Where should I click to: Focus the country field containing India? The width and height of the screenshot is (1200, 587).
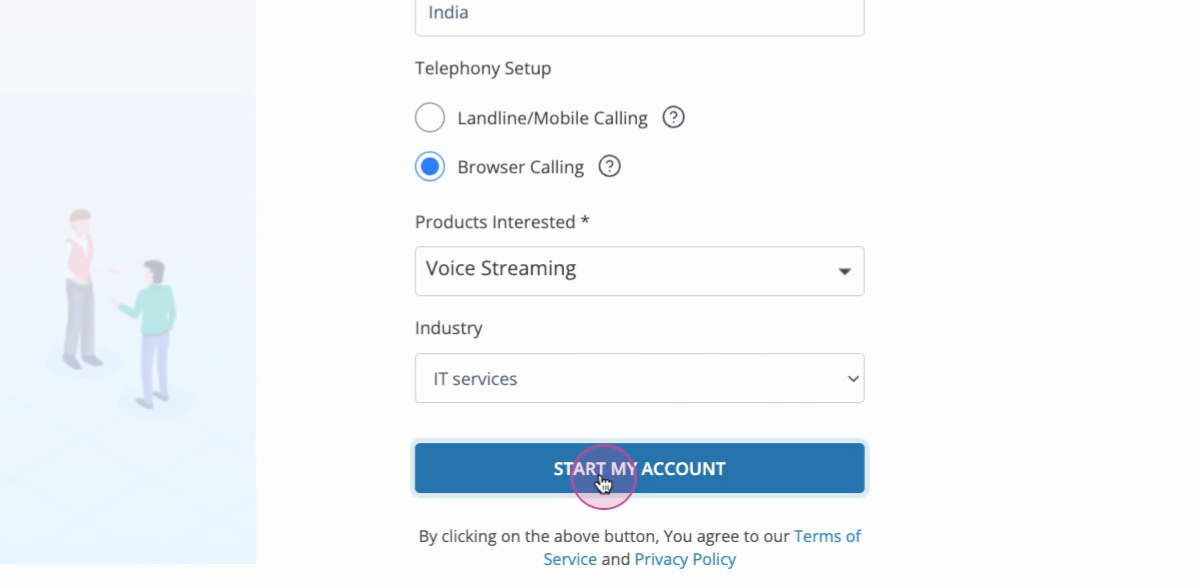pos(639,15)
